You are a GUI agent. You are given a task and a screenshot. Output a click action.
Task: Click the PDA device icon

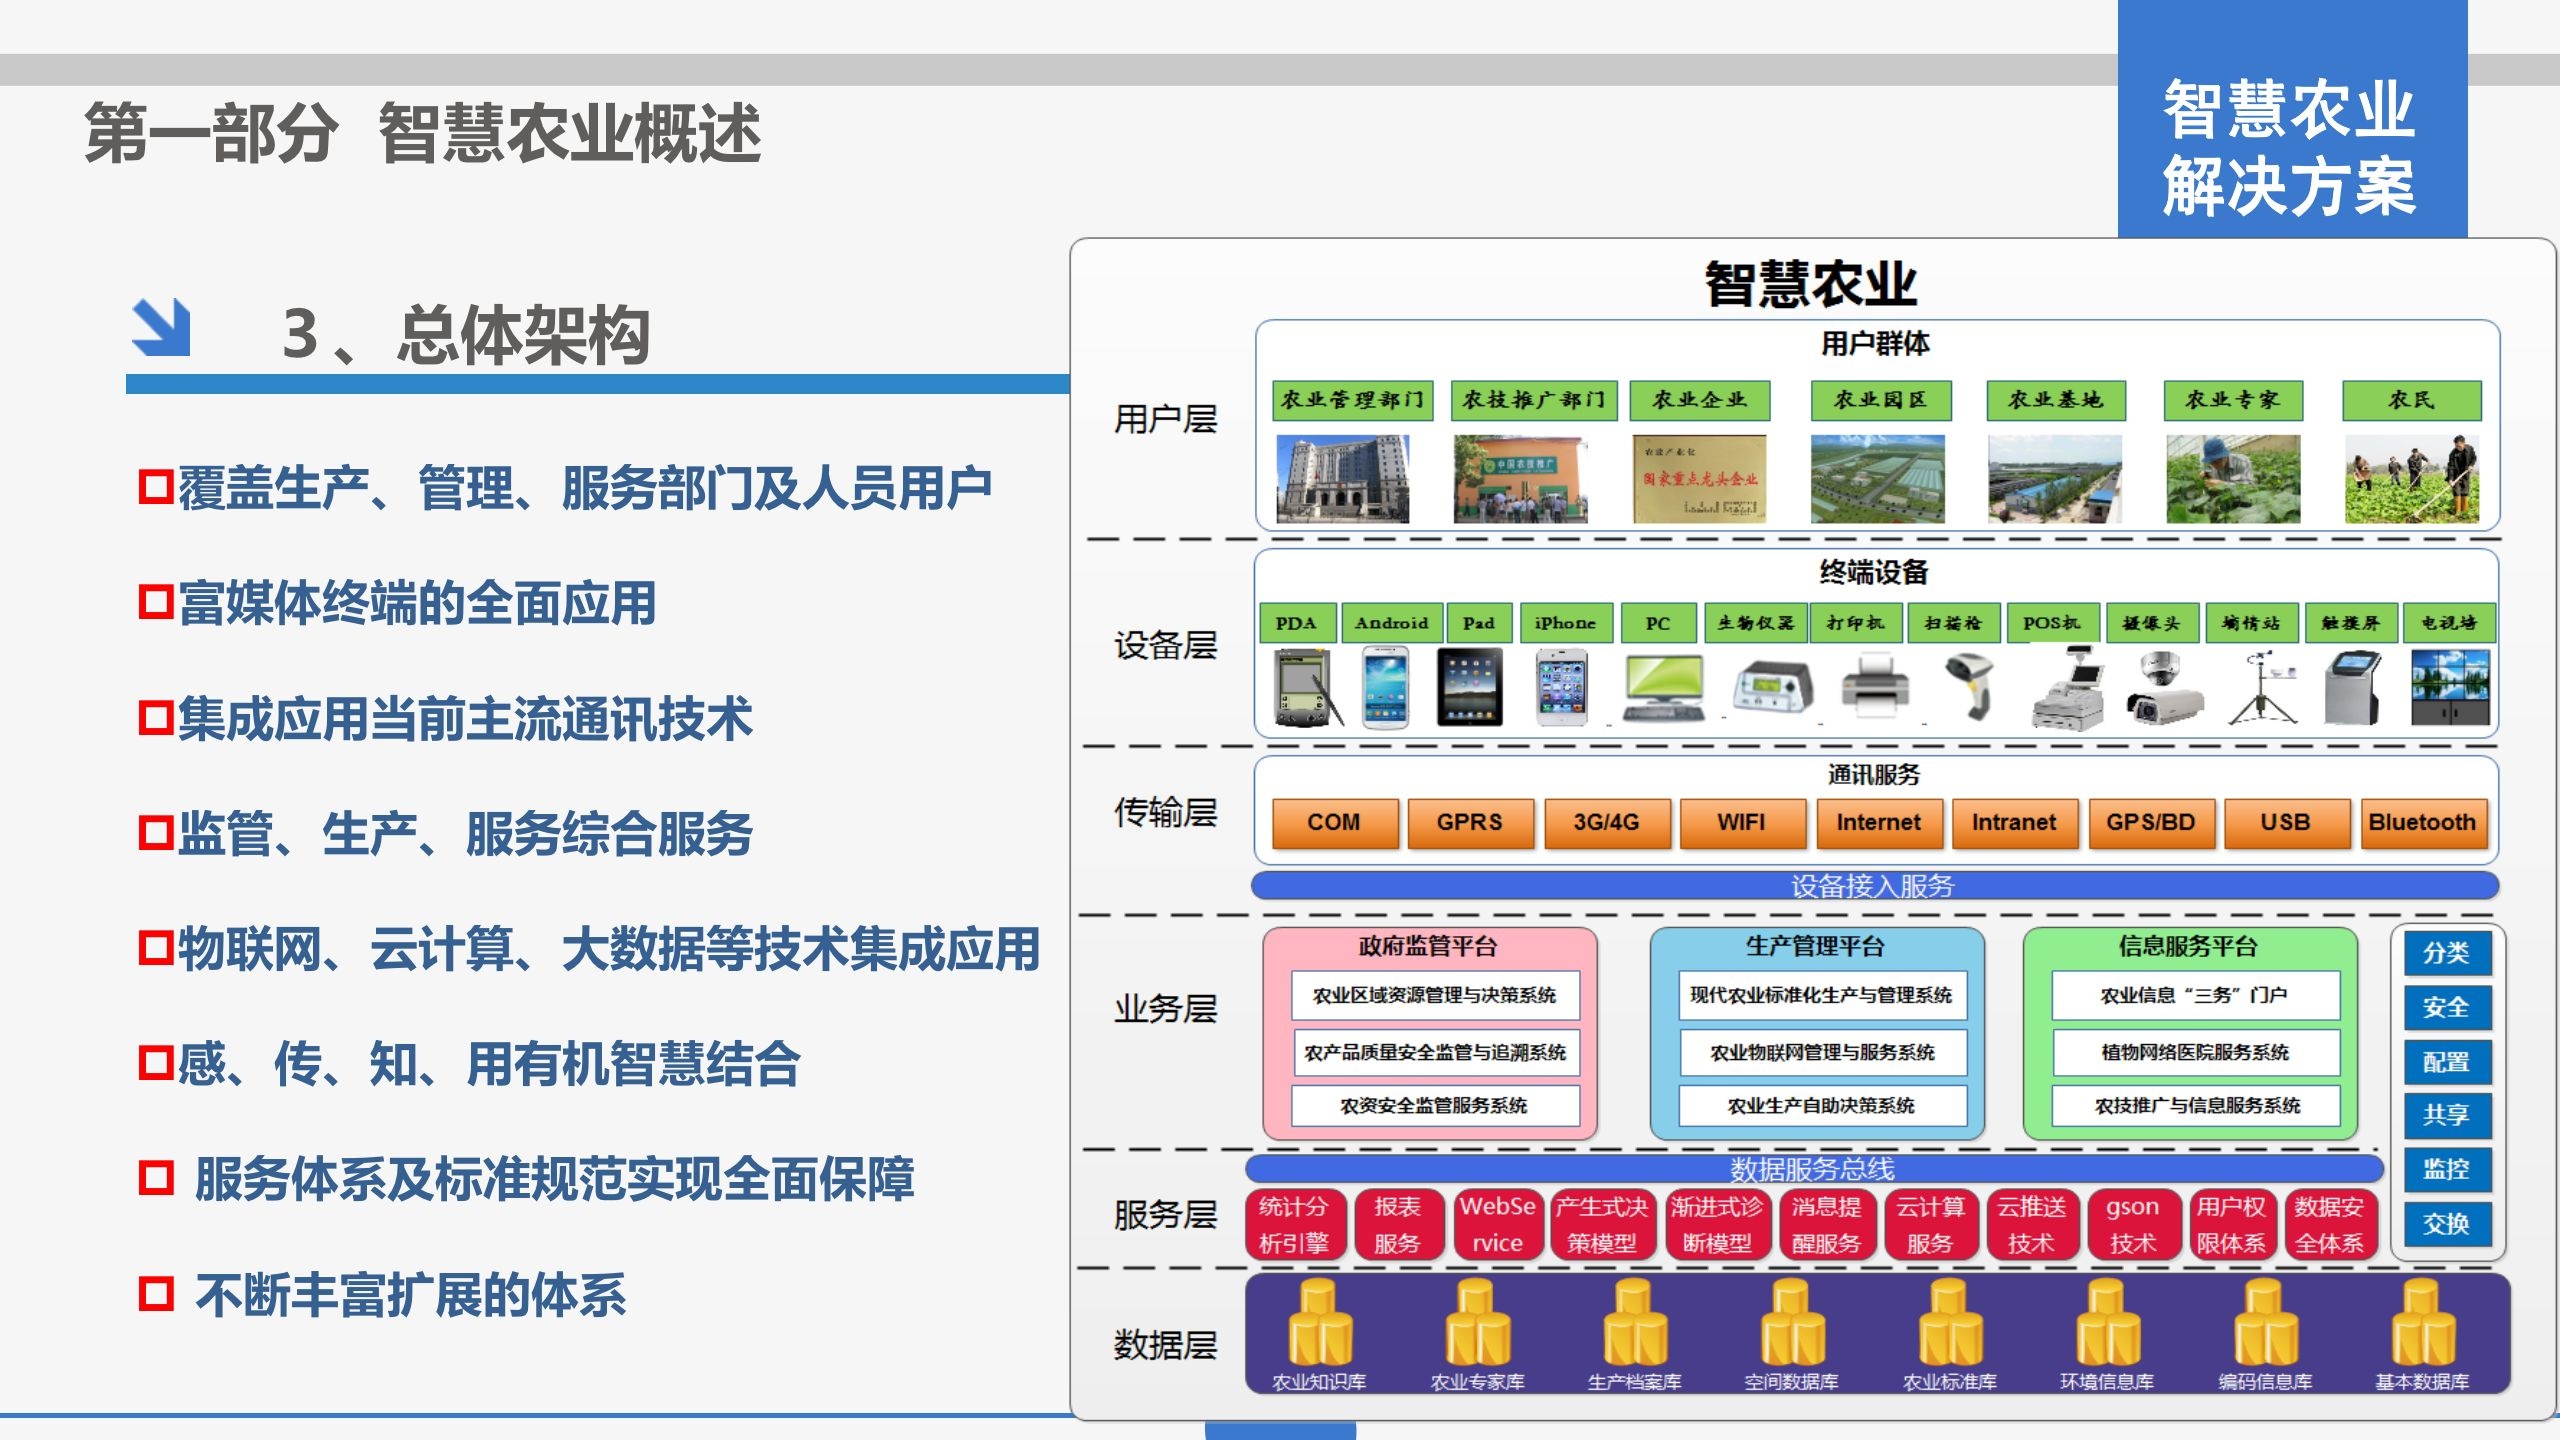1304,687
